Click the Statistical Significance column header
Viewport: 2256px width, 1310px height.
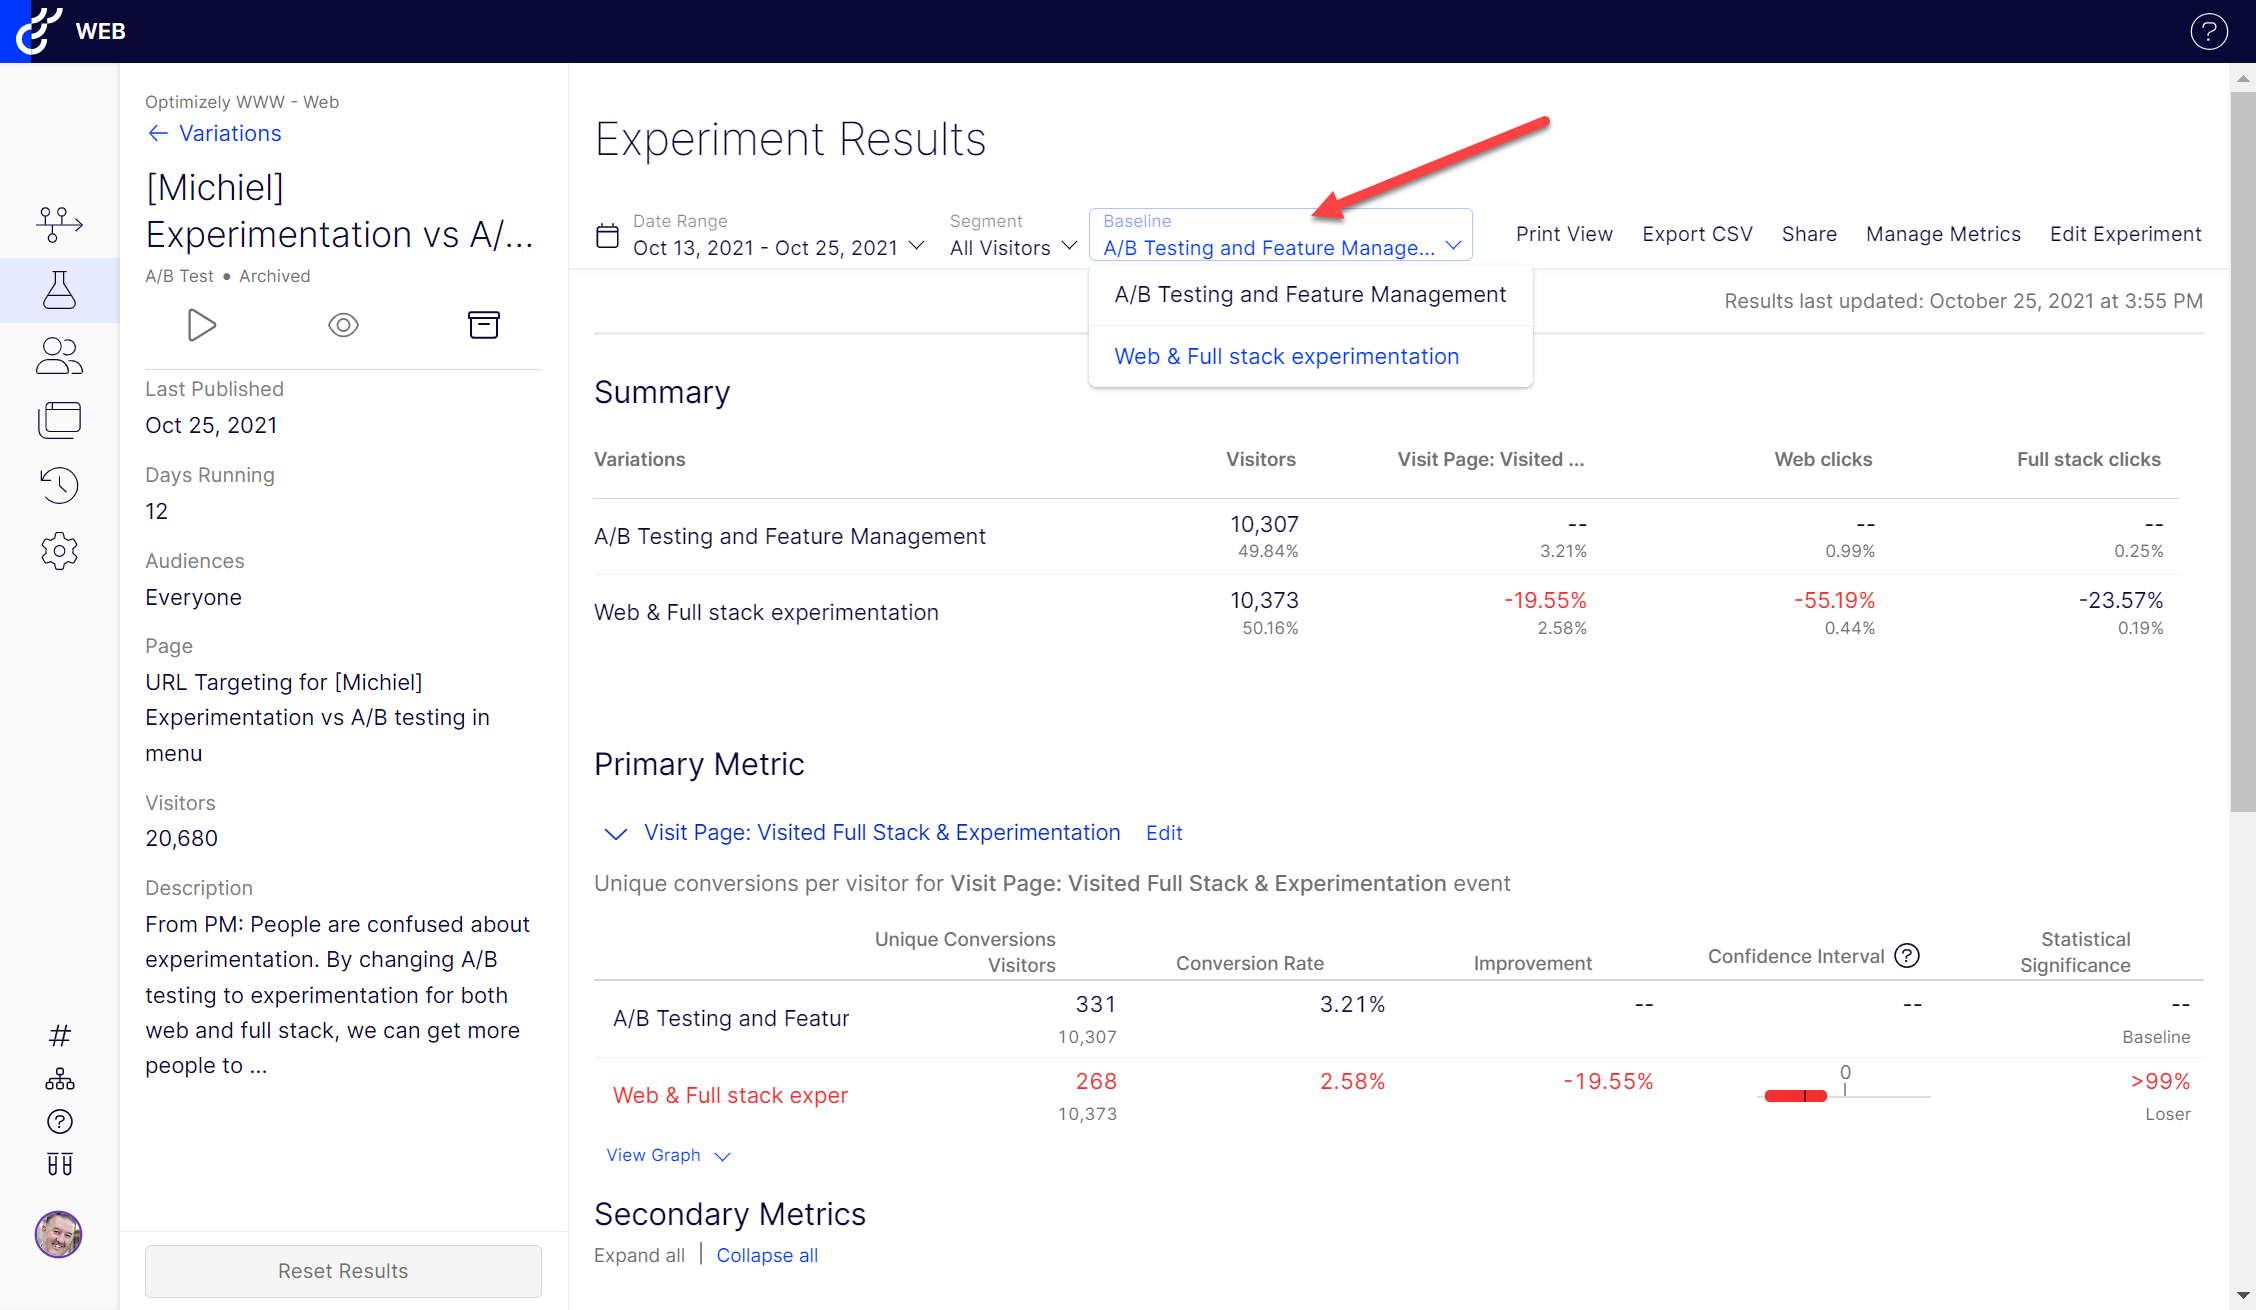pos(2075,952)
